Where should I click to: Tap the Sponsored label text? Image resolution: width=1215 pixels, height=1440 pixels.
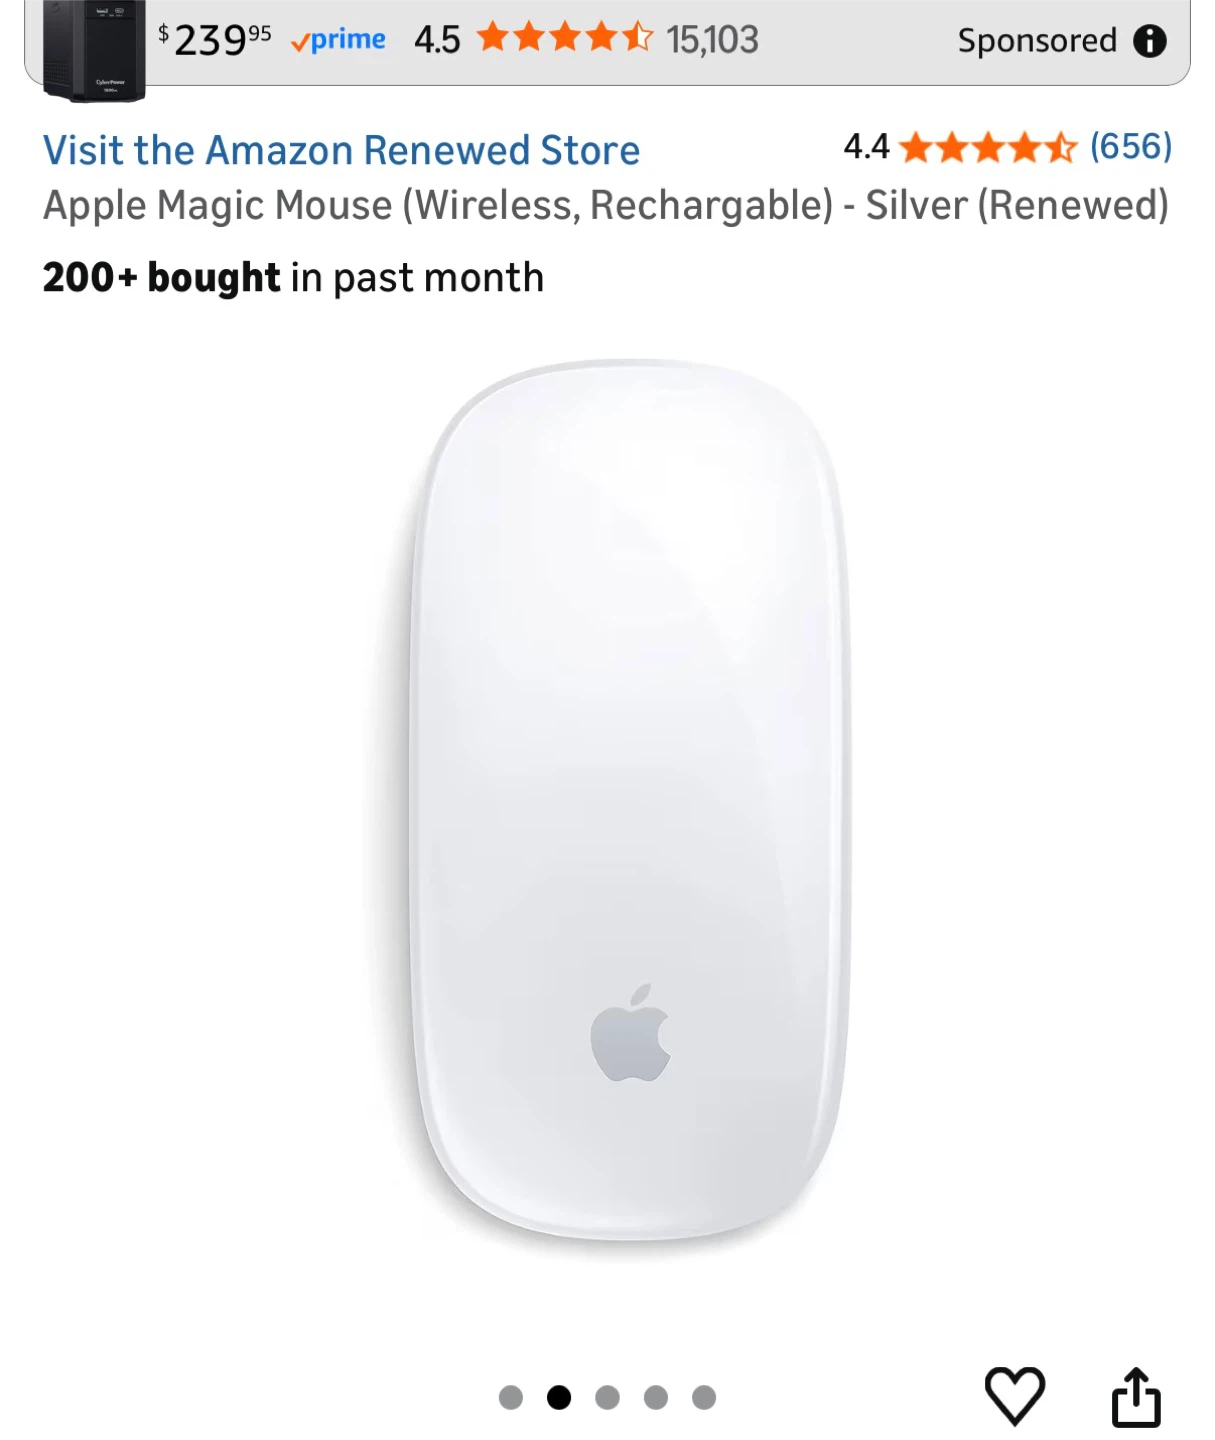click(x=1037, y=41)
